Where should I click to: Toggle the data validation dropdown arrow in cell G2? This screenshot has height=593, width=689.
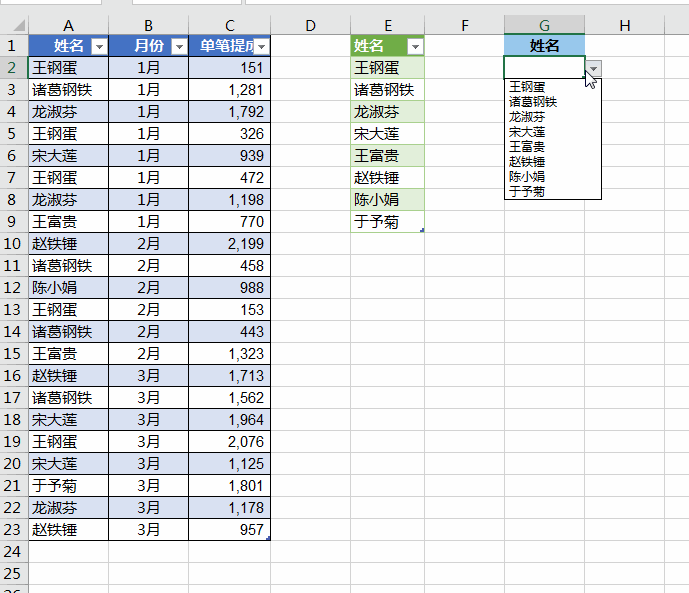(x=593, y=69)
